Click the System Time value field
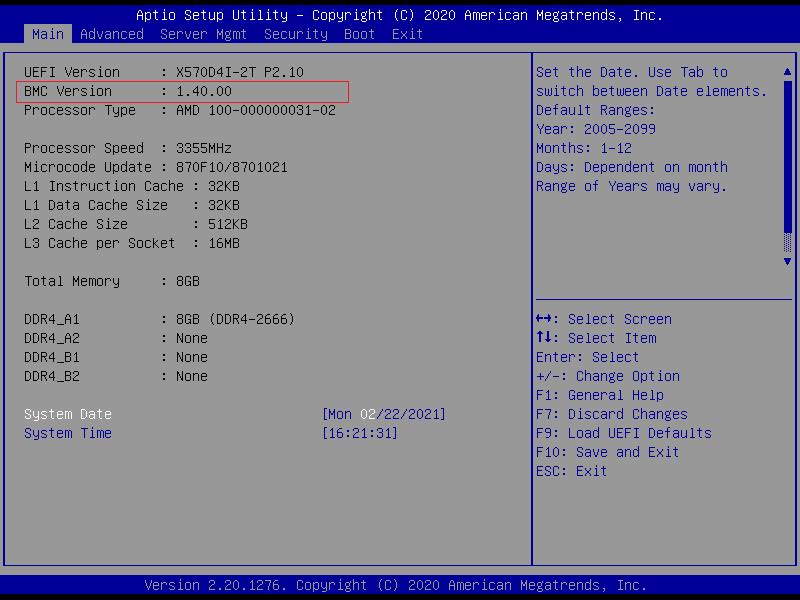This screenshot has width=800, height=600. [360, 433]
